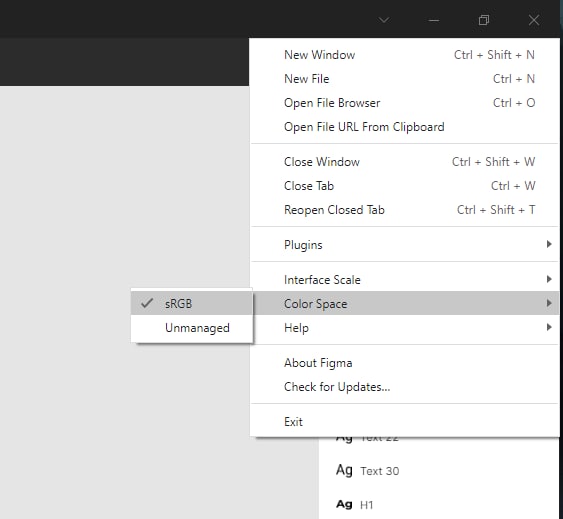
Task: Expand the Color Space submenu arrow
Action: point(549,303)
